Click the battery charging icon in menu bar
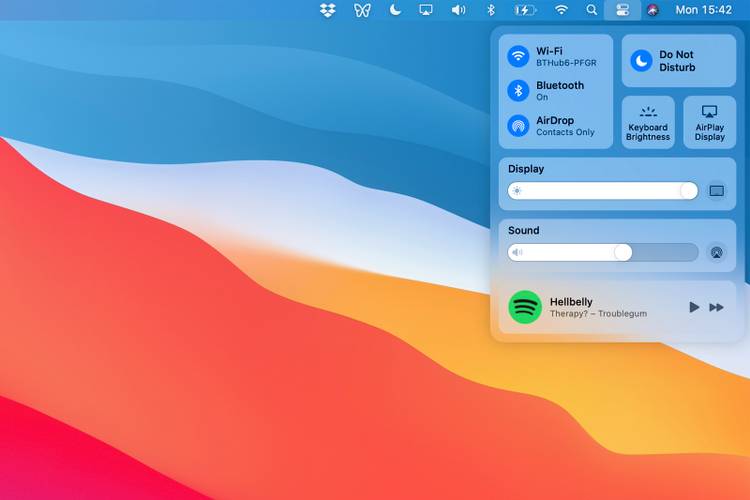 coord(525,10)
